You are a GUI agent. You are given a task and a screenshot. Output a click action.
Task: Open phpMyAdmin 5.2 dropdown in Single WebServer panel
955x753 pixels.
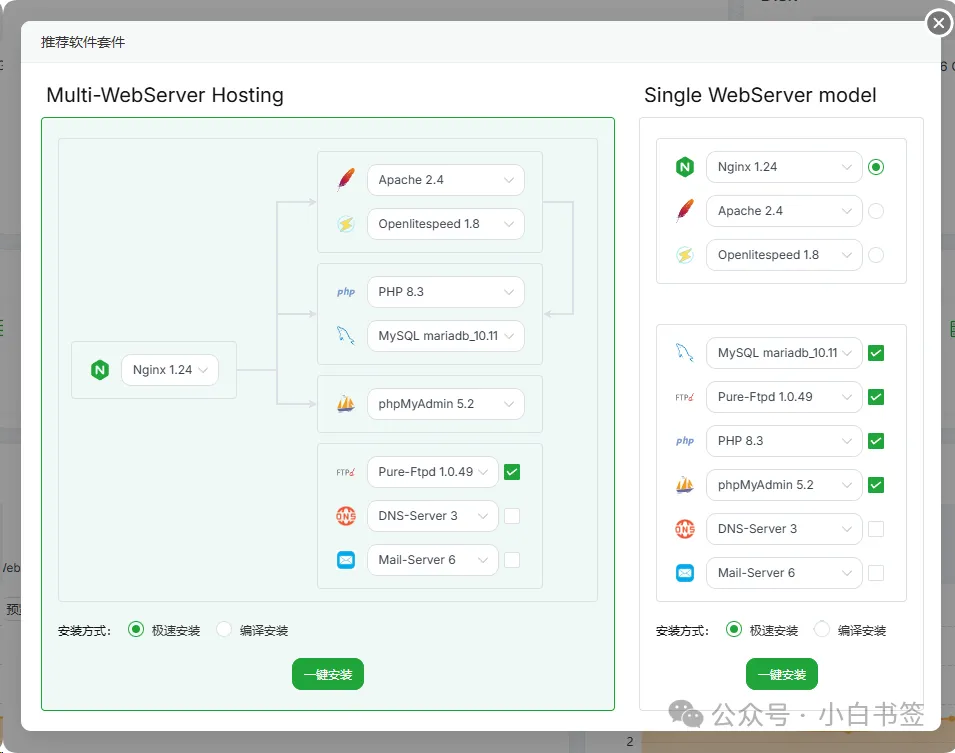tap(784, 485)
